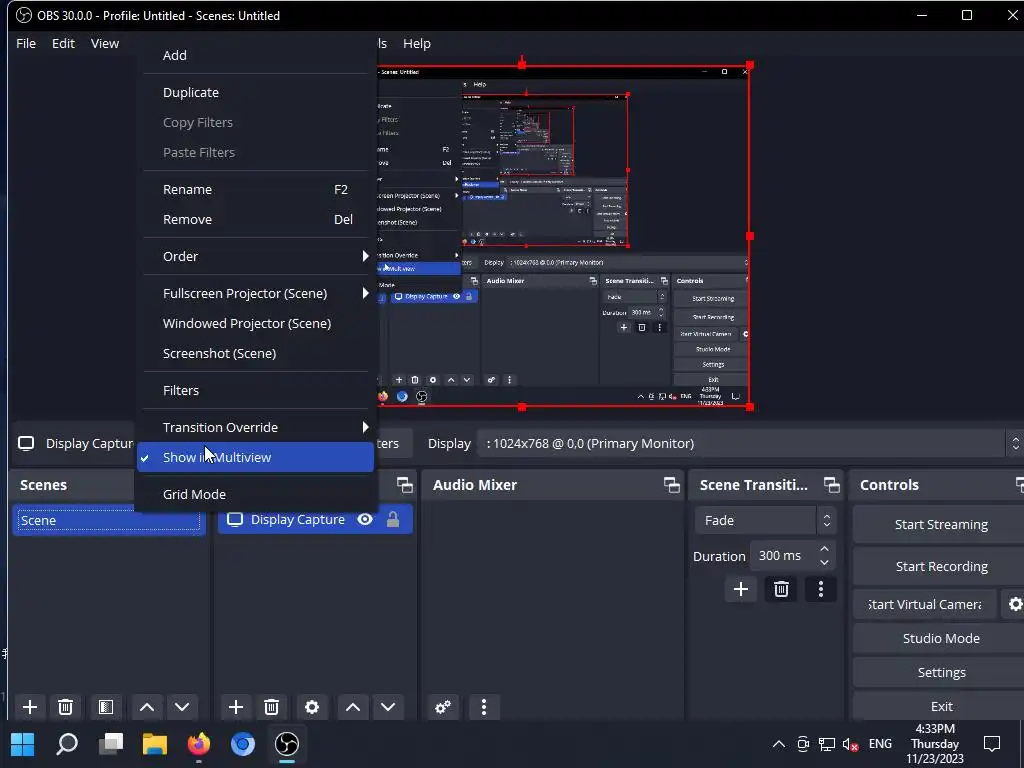Add a scene transition with plus icon
Screen dimensions: 1024x768
pyautogui.click(x=741, y=589)
